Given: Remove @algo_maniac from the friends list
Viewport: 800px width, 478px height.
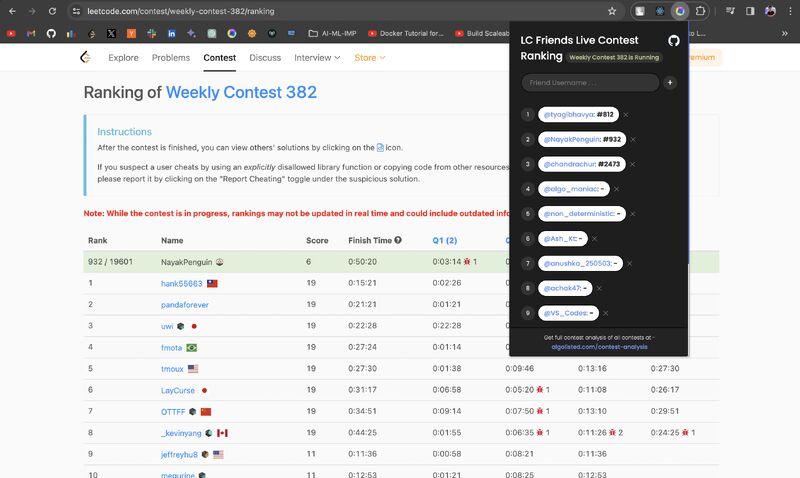Looking at the screenshot, I should click(x=616, y=189).
